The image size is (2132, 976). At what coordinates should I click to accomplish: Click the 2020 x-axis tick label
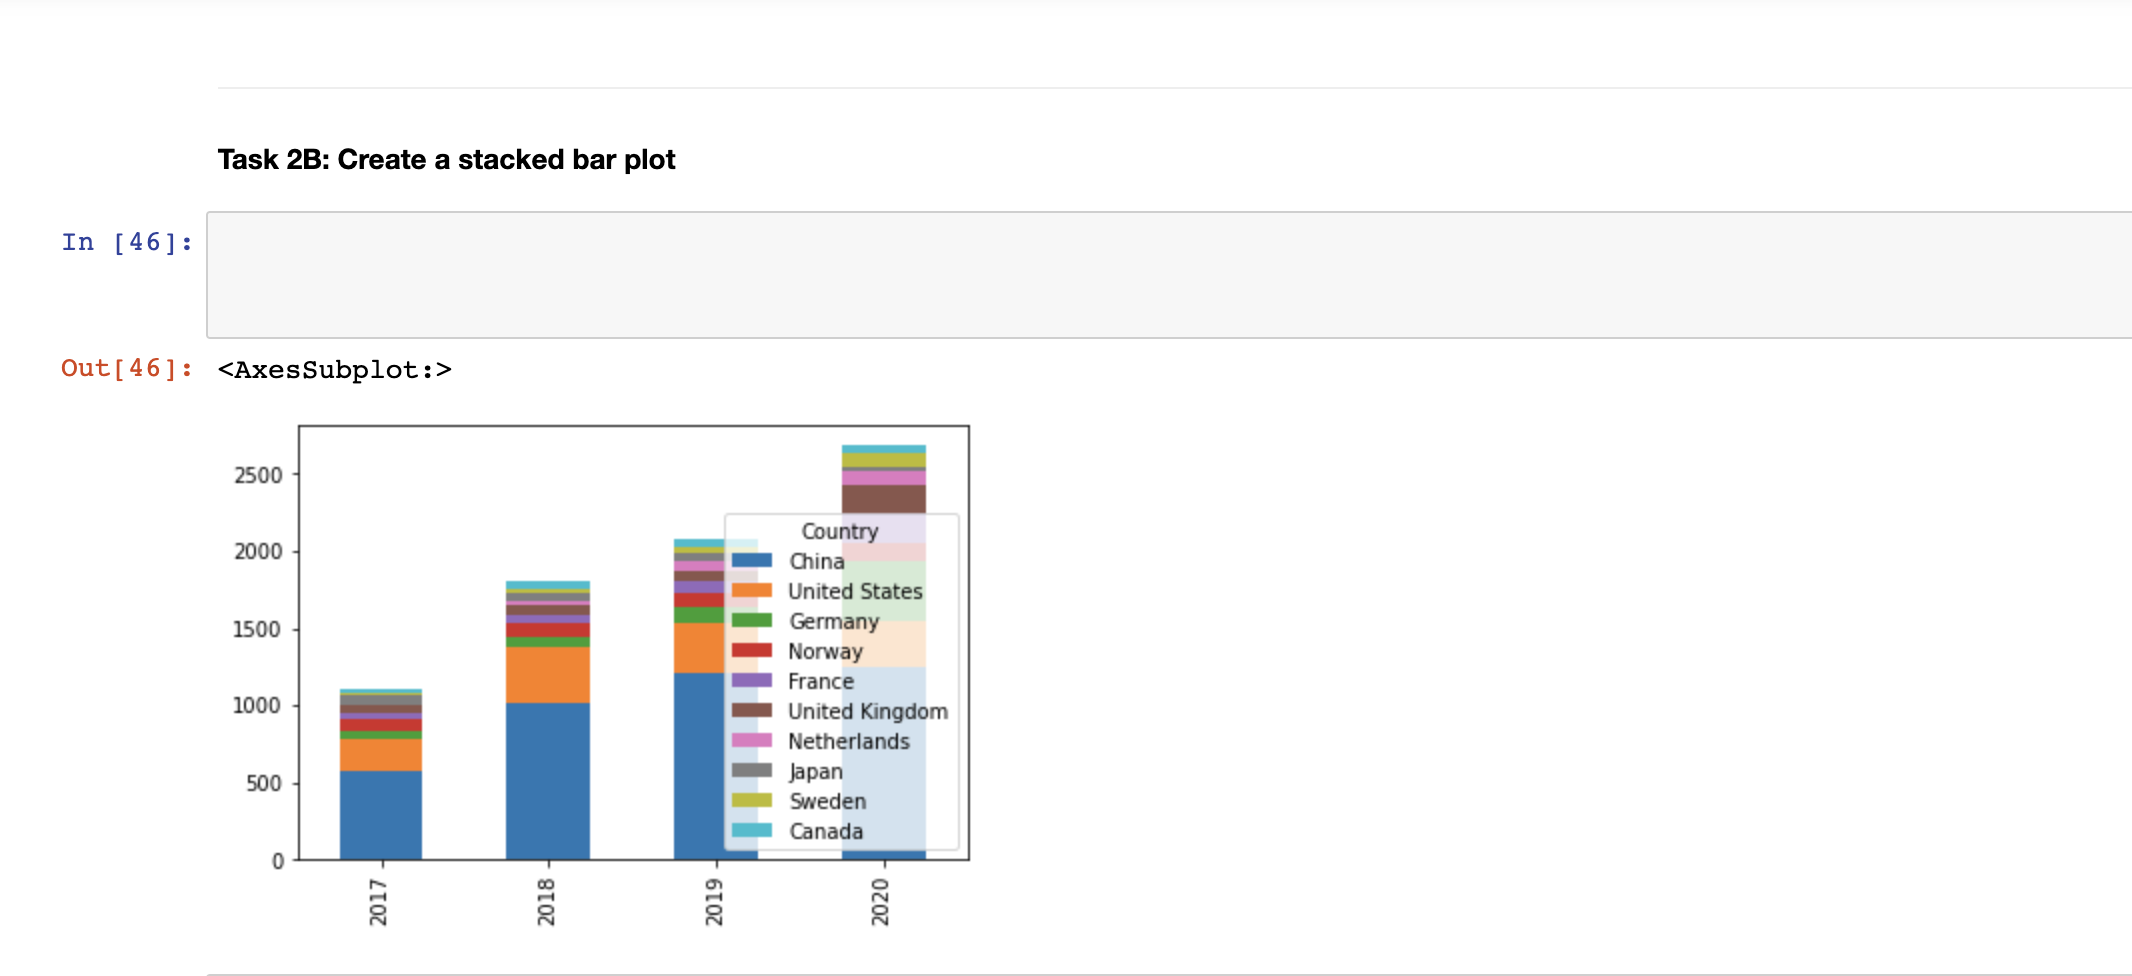coord(880,902)
